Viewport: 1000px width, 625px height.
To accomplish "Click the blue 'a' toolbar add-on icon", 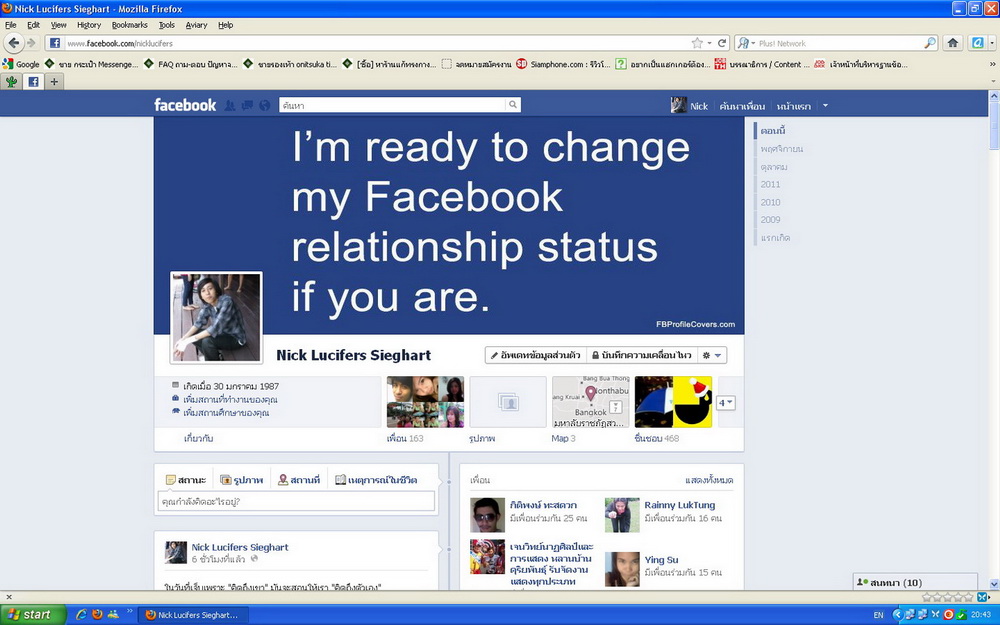I will [978, 43].
